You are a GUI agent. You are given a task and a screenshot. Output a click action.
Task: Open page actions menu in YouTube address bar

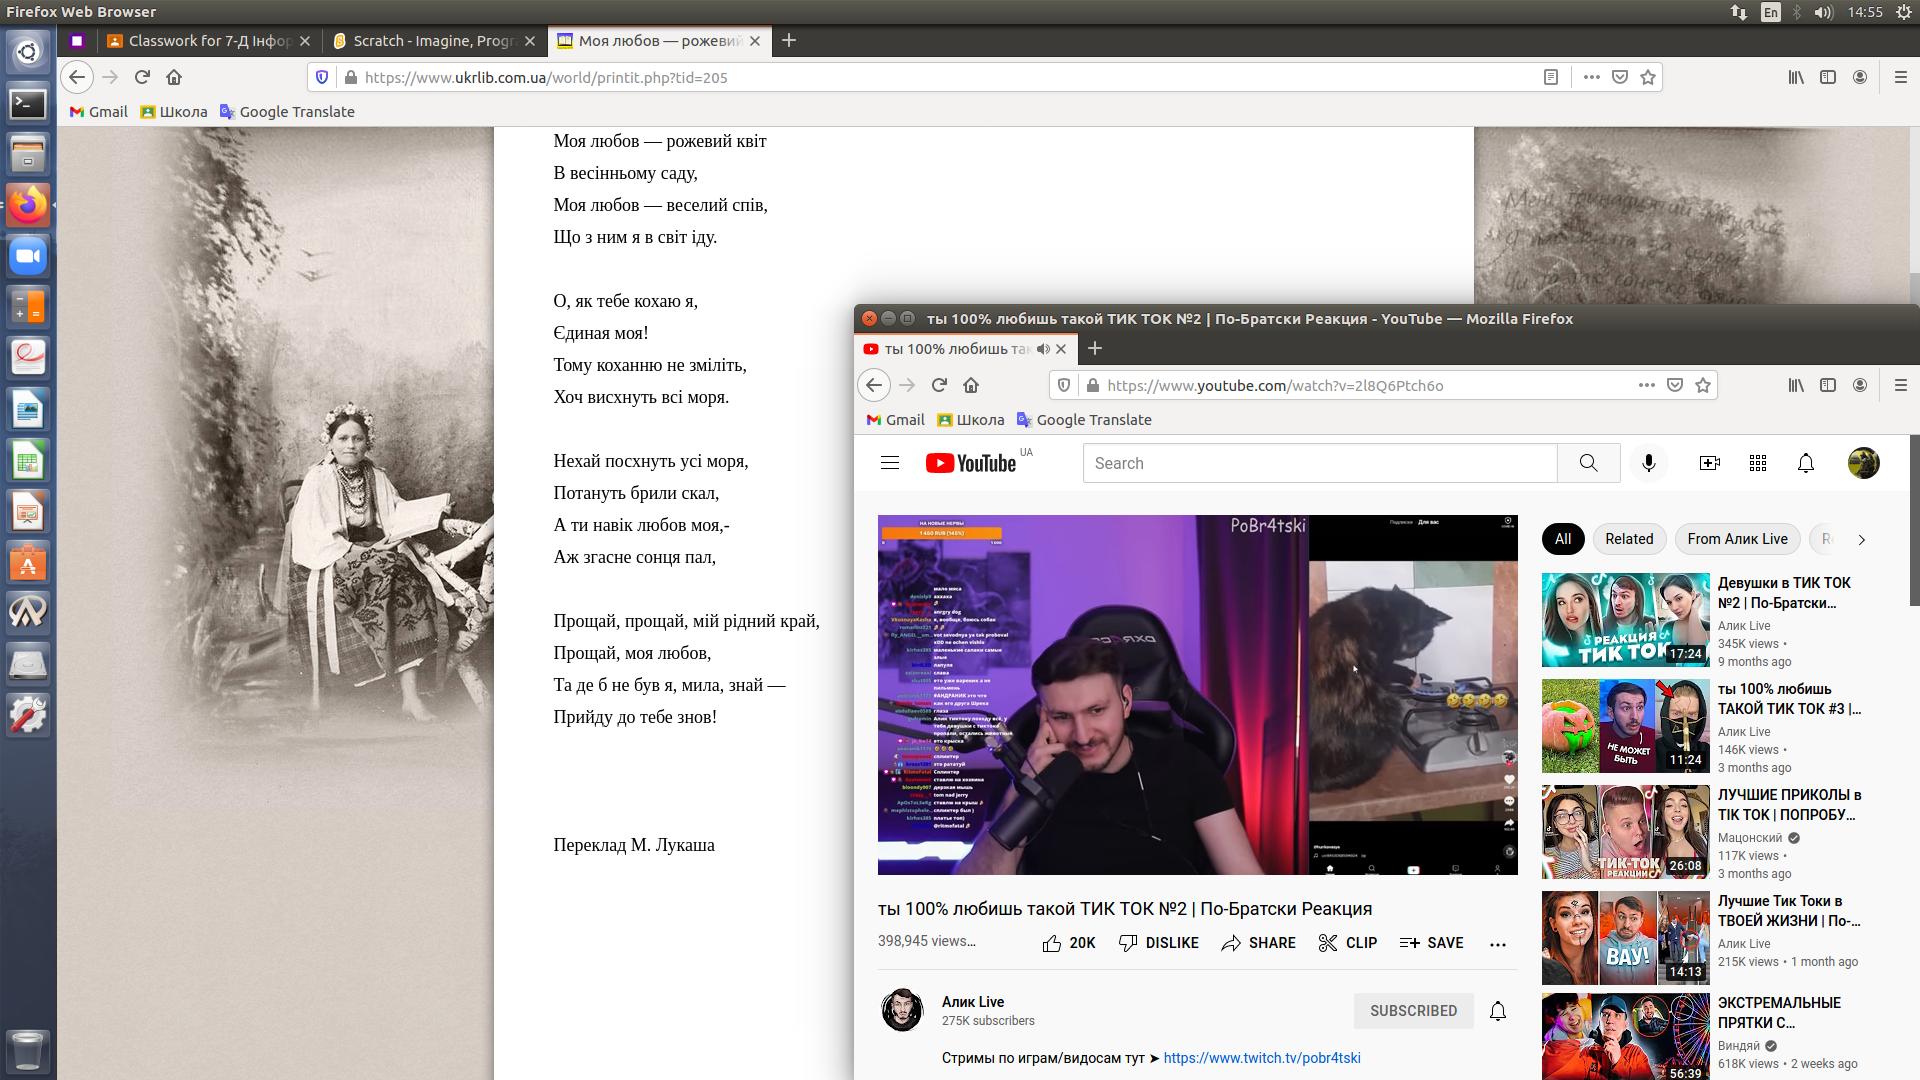point(1646,385)
